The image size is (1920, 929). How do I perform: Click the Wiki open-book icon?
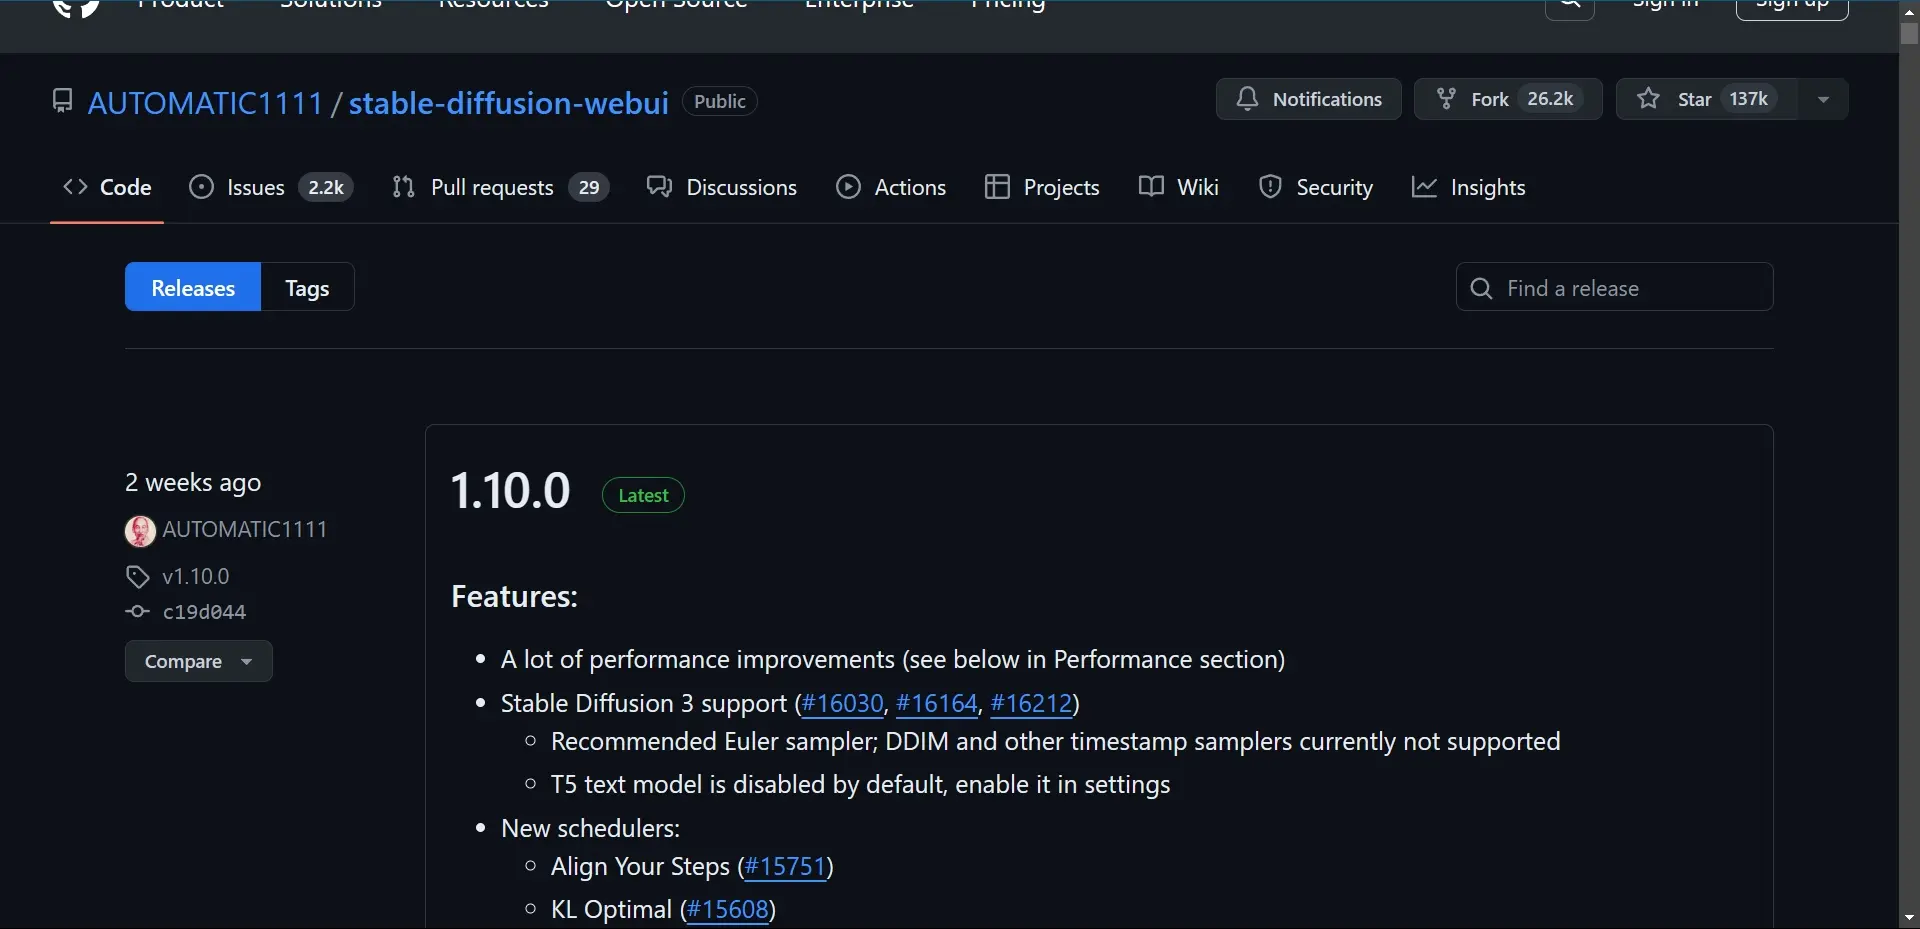point(1151,187)
